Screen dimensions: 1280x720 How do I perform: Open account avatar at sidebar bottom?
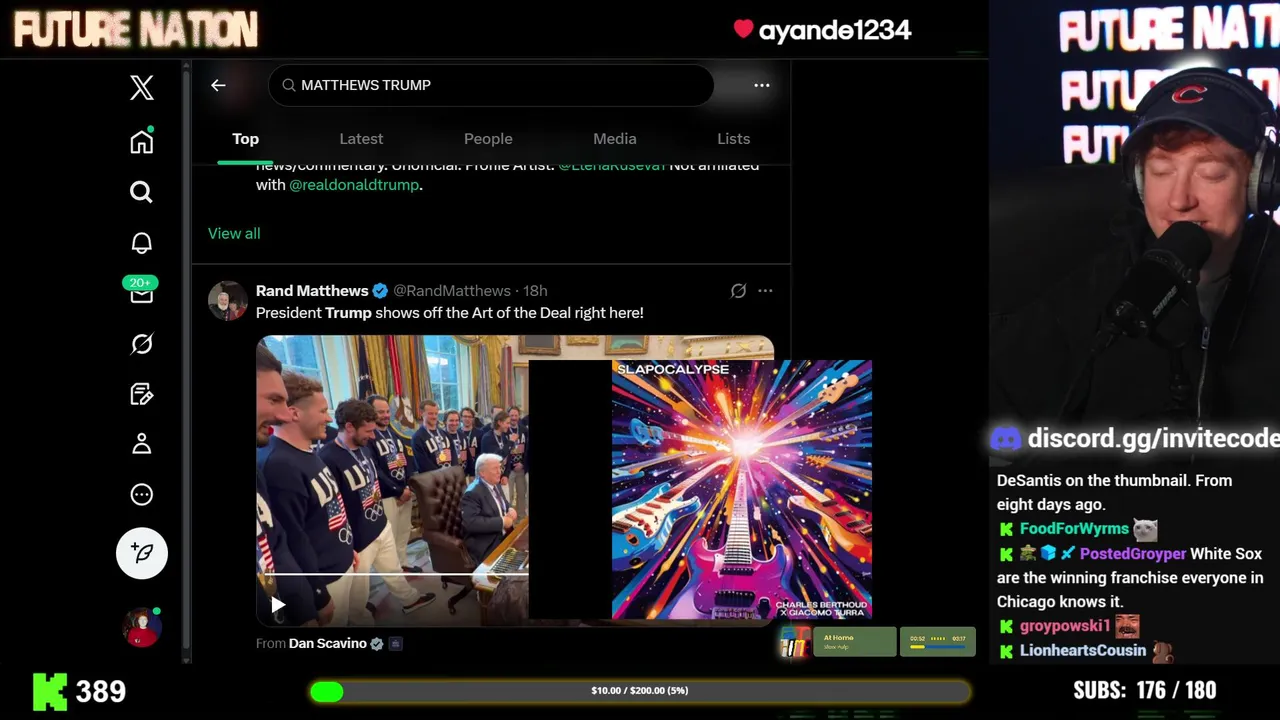(x=142, y=627)
